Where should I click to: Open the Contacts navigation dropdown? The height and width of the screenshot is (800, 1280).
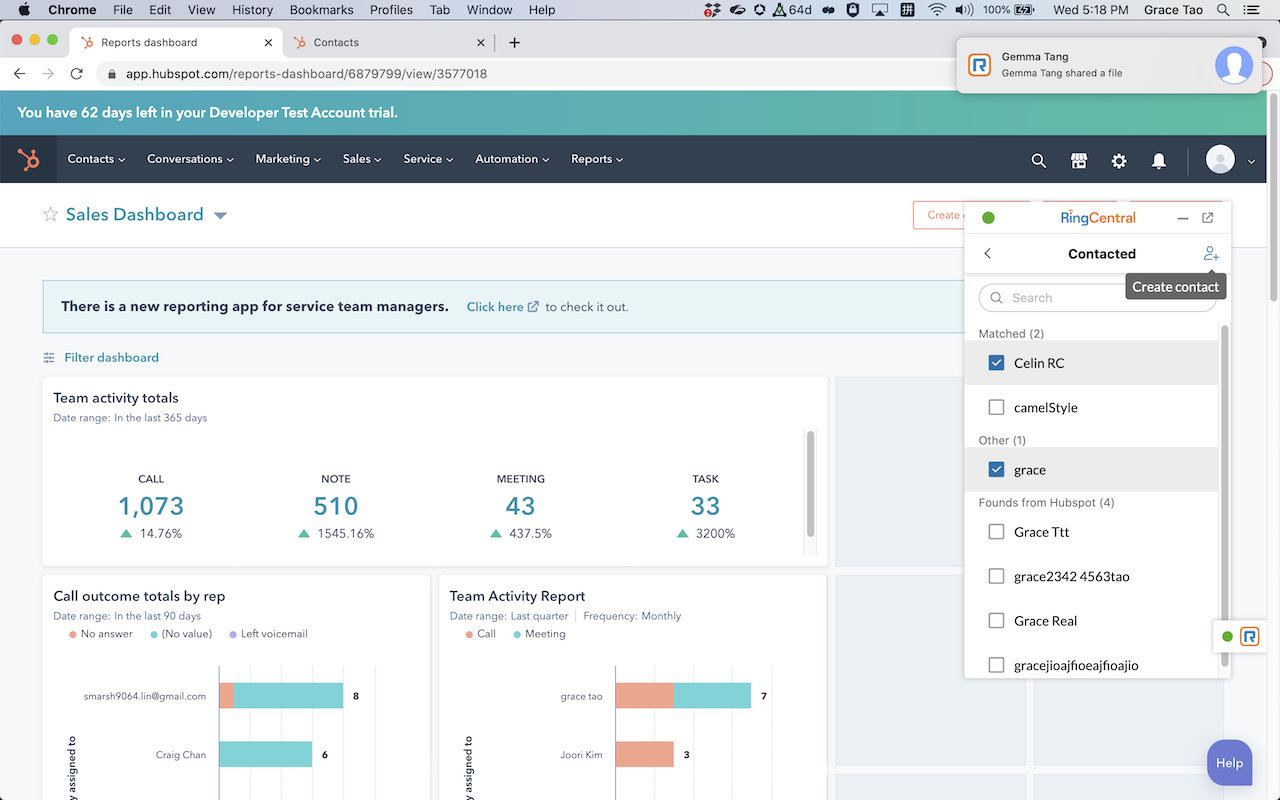click(x=95, y=158)
